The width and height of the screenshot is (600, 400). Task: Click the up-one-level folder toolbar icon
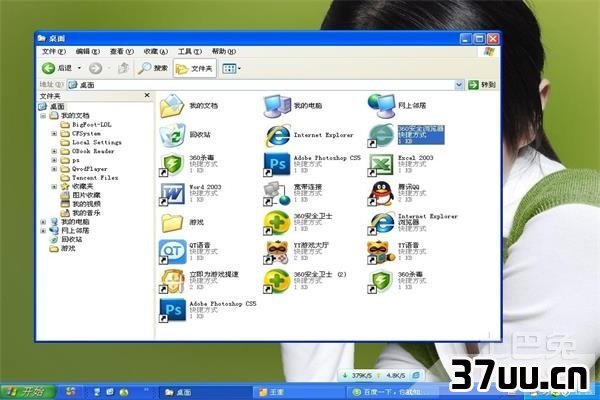123,68
